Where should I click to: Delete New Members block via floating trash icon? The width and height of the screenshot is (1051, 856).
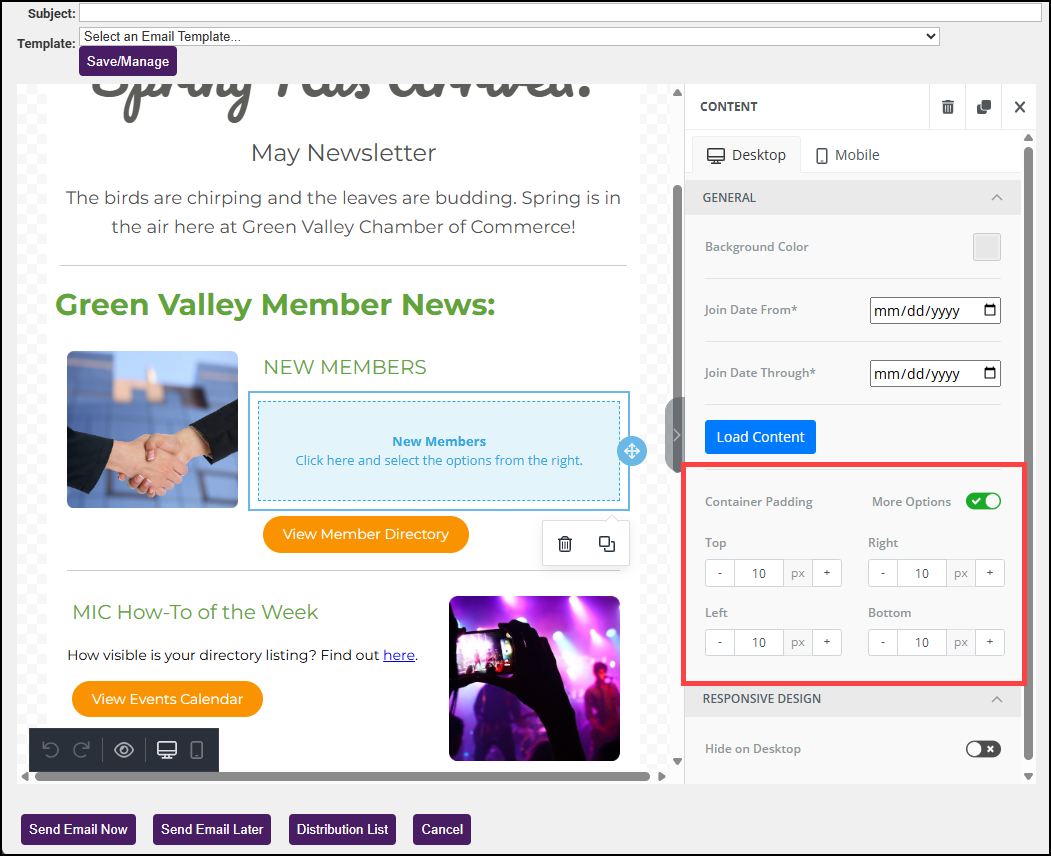[565, 544]
